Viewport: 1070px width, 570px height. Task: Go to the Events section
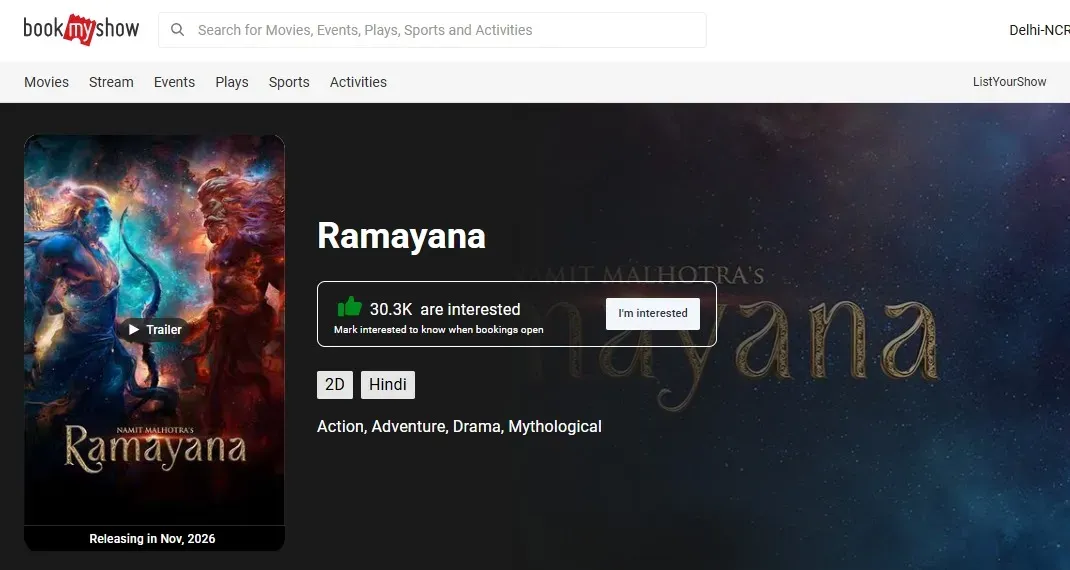tap(174, 82)
